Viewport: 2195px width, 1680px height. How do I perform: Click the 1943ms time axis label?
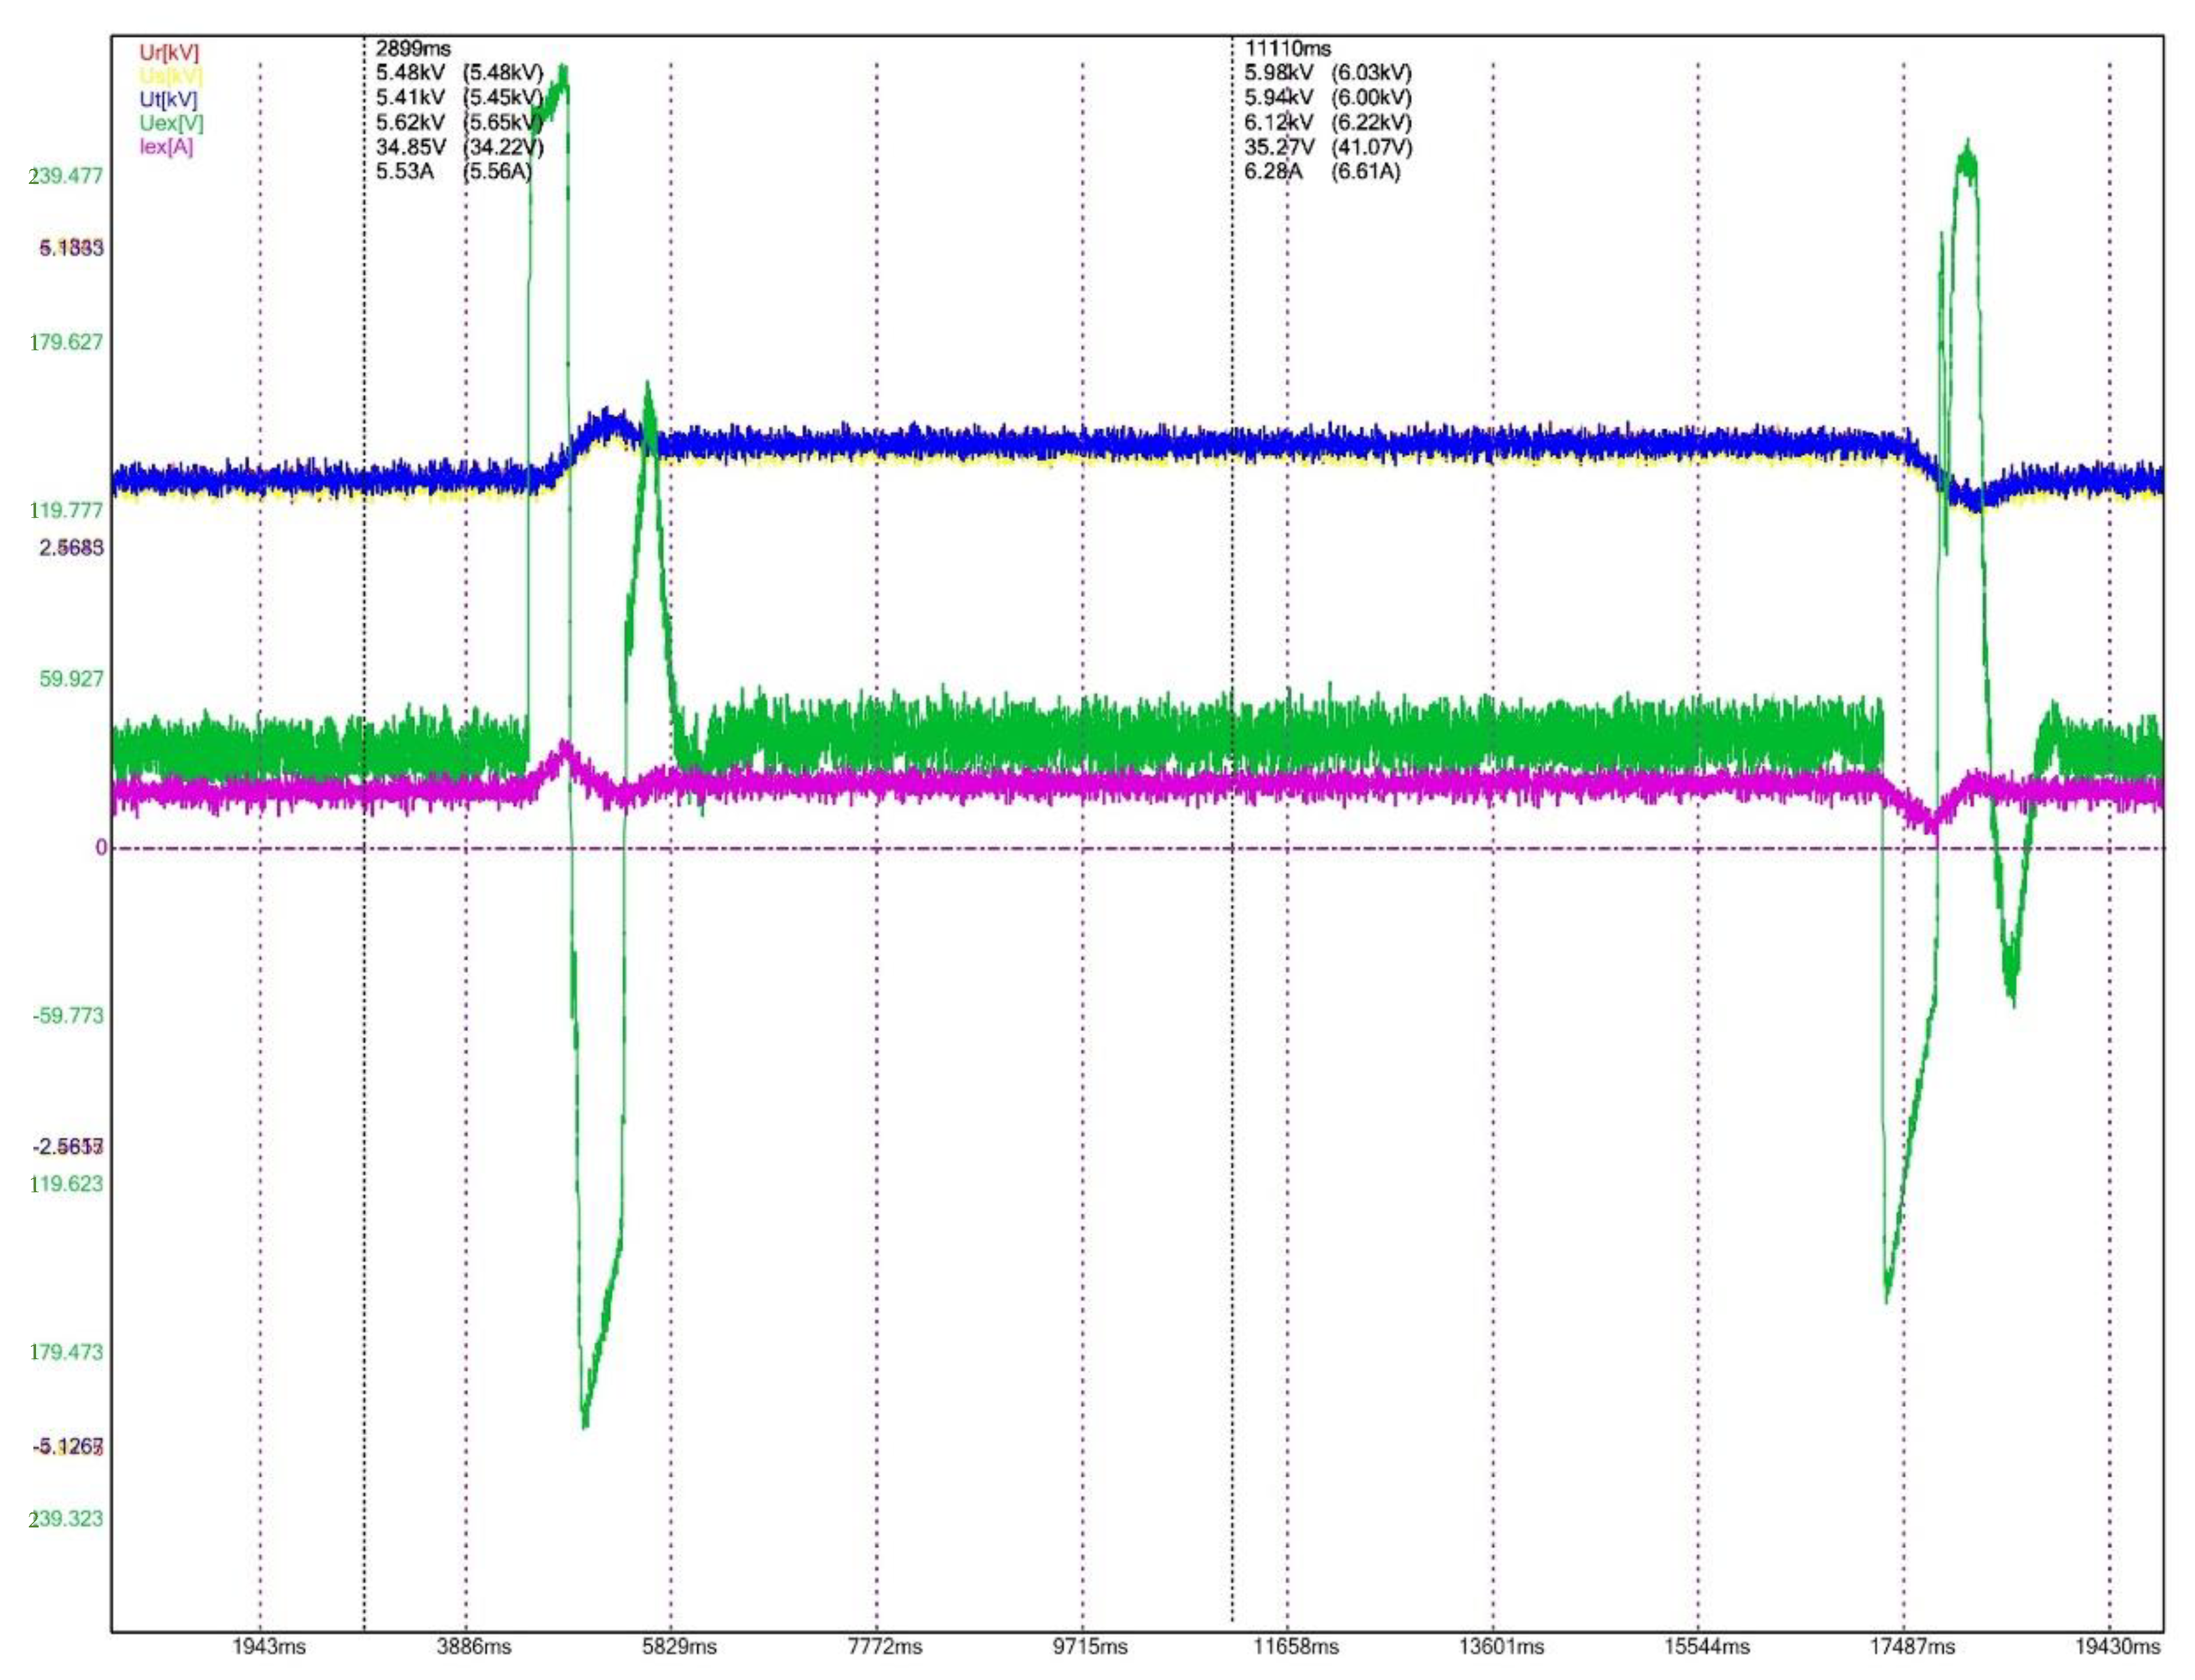click(x=269, y=1646)
